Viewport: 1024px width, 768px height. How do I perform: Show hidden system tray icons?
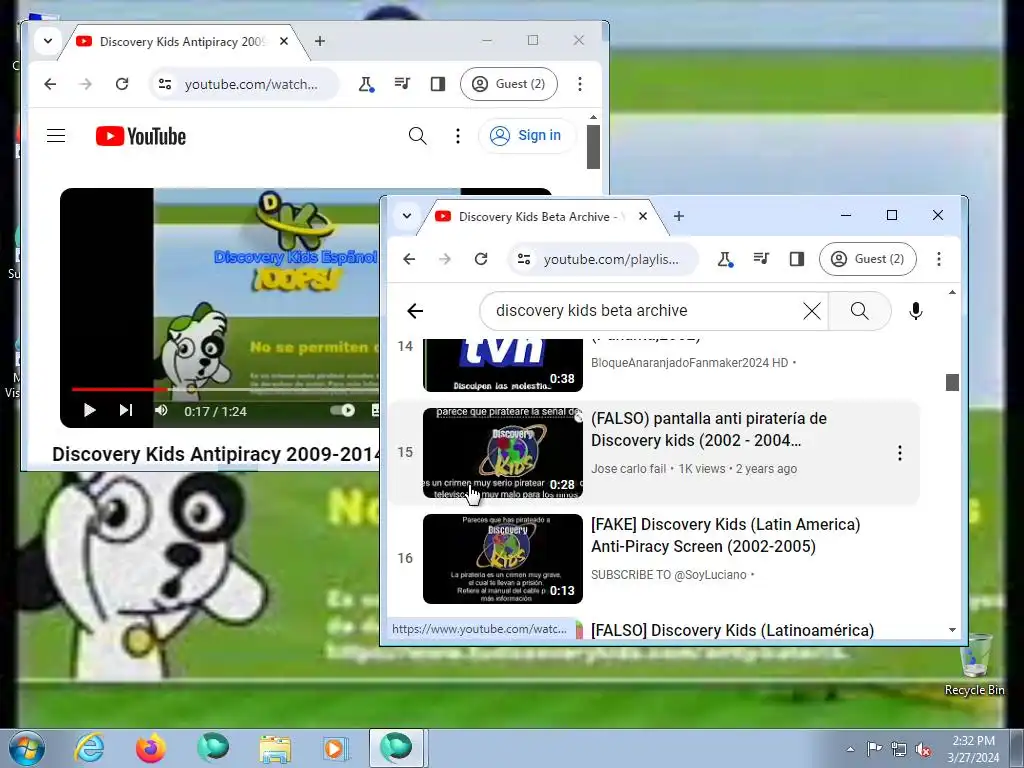(850, 749)
